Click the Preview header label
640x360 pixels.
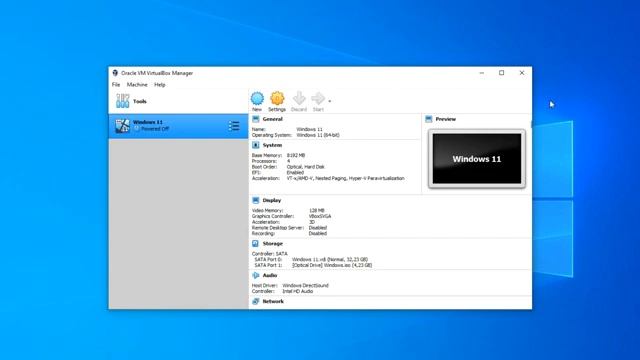point(446,119)
